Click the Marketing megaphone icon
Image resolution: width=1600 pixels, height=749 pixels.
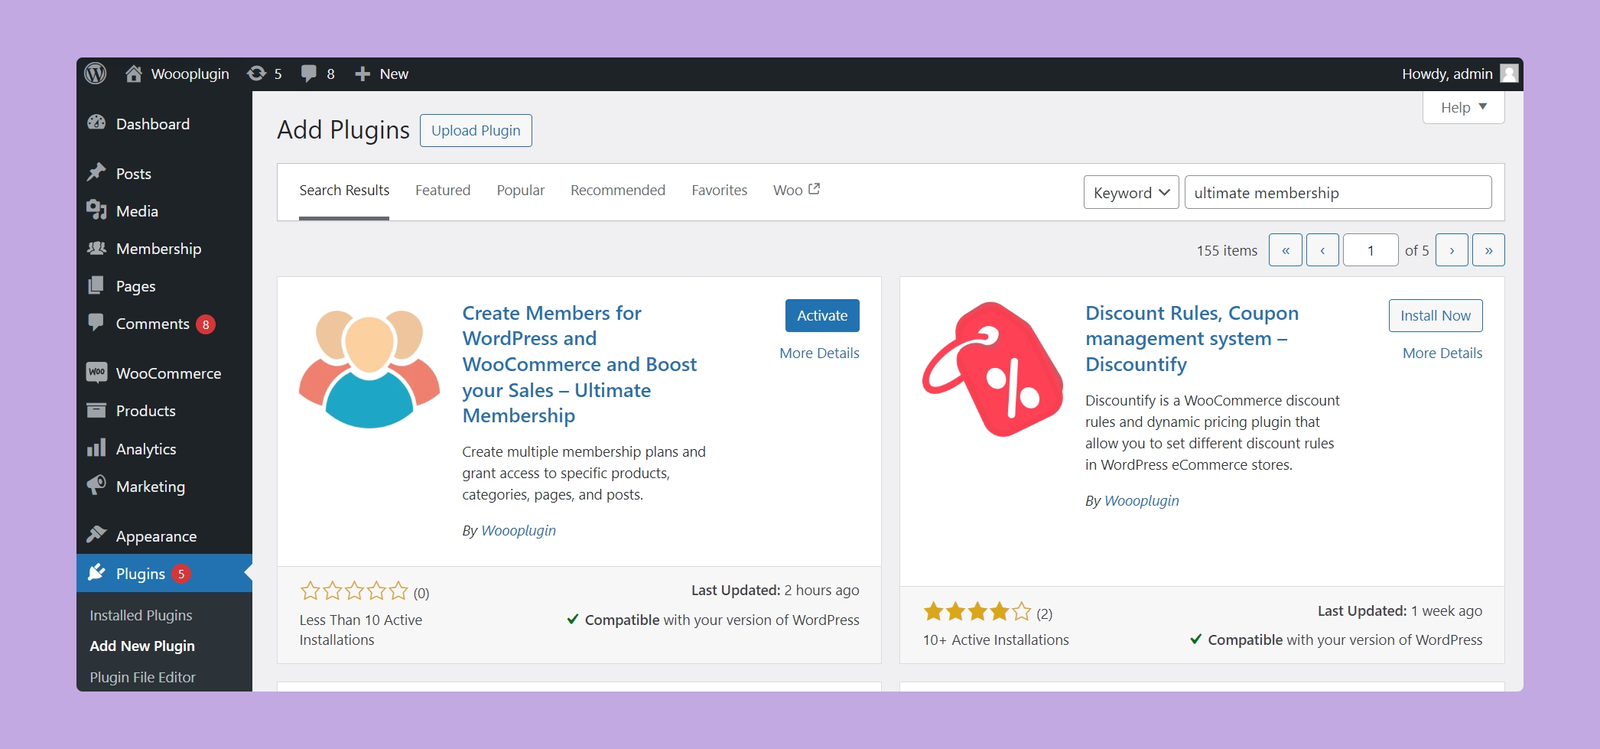coord(97,485)
